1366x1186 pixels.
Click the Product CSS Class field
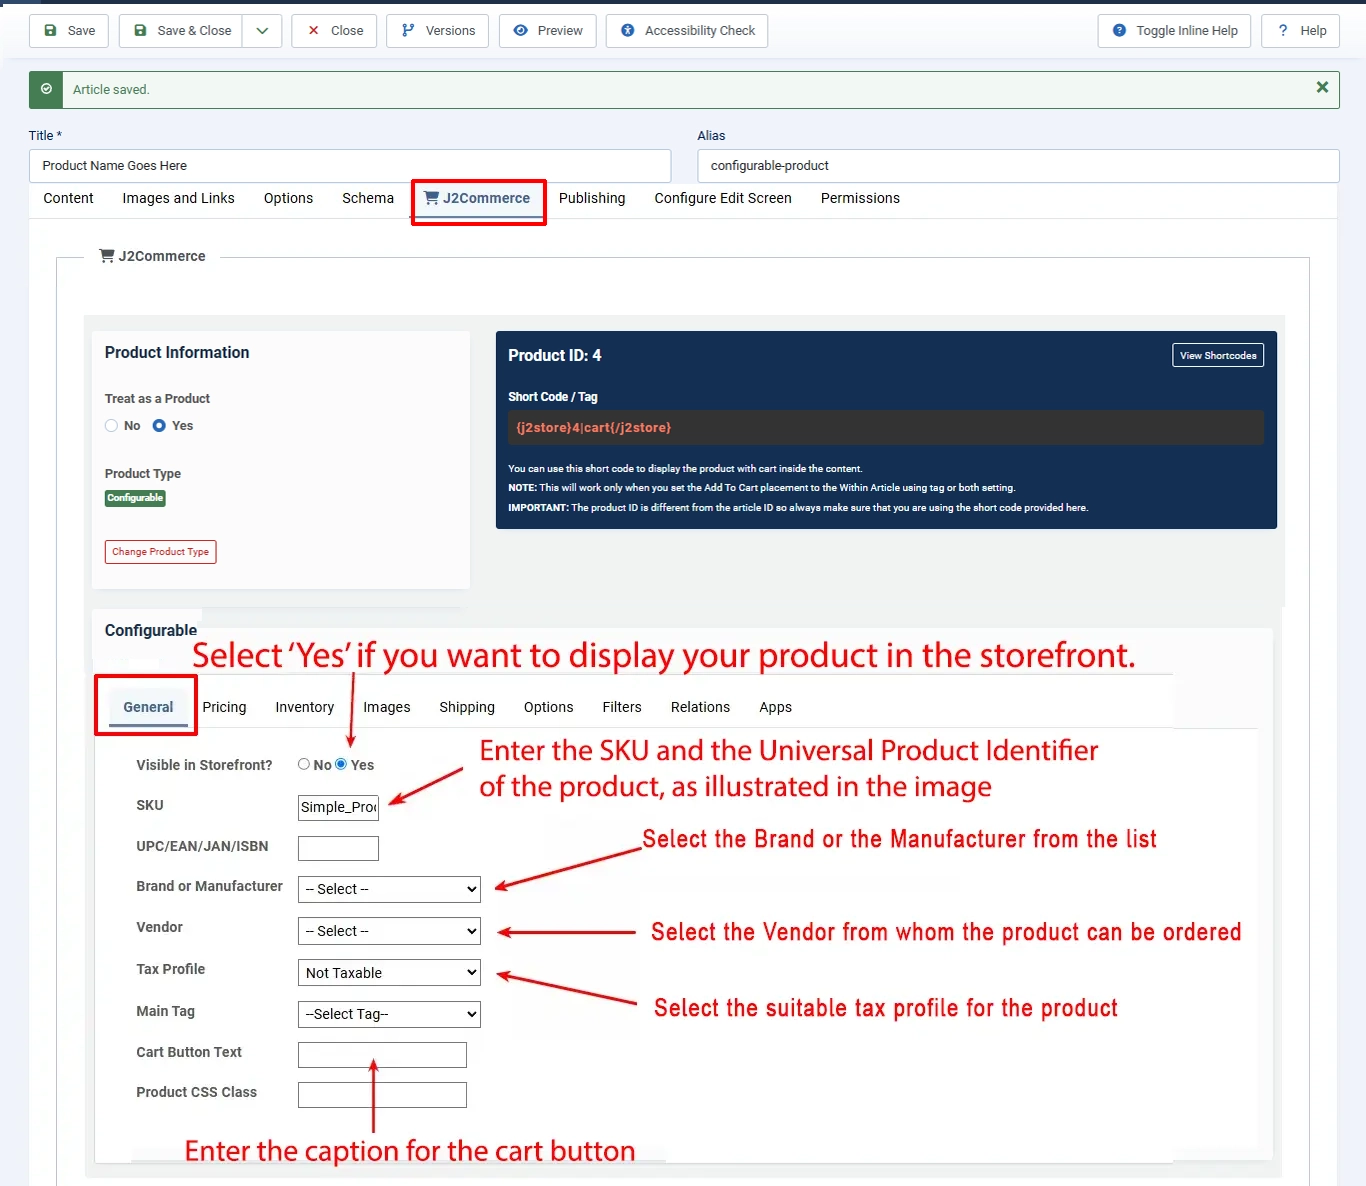pyautogui.click(x=382, y=1095)
